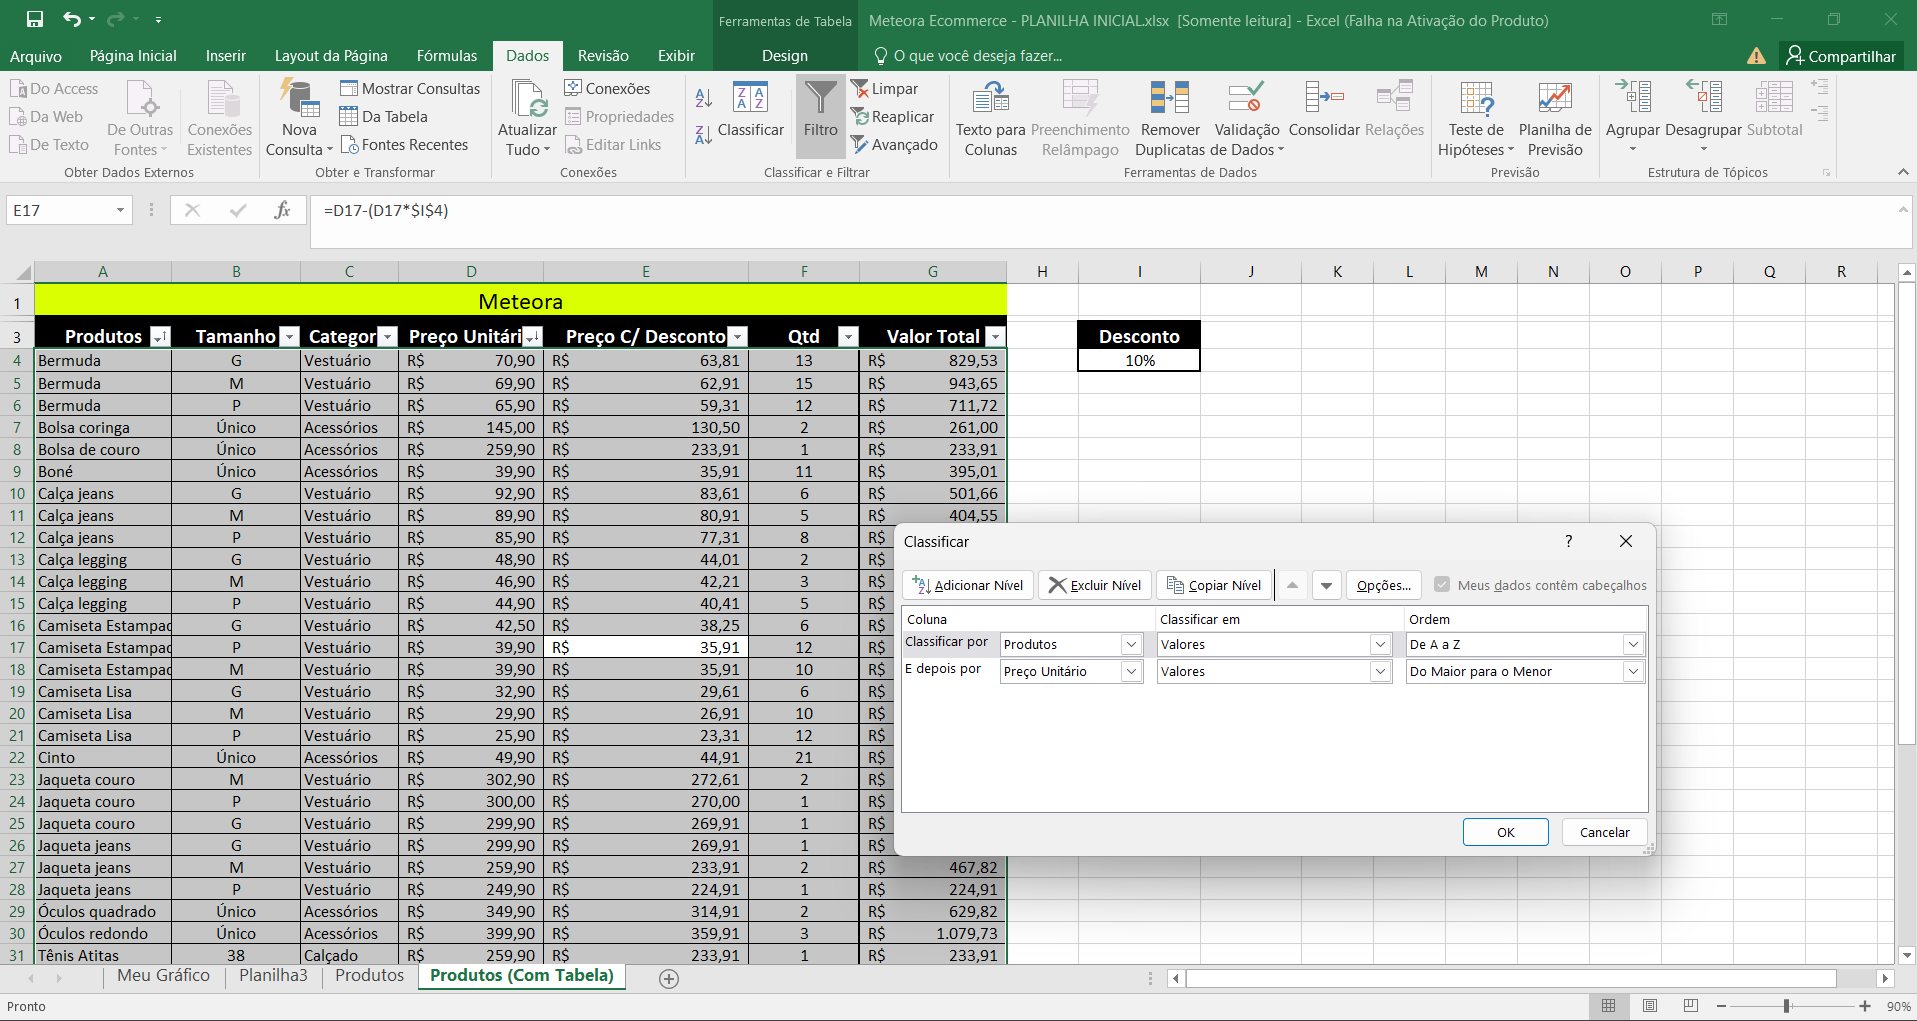Click Adicionar Nível button

coord(968,585)
